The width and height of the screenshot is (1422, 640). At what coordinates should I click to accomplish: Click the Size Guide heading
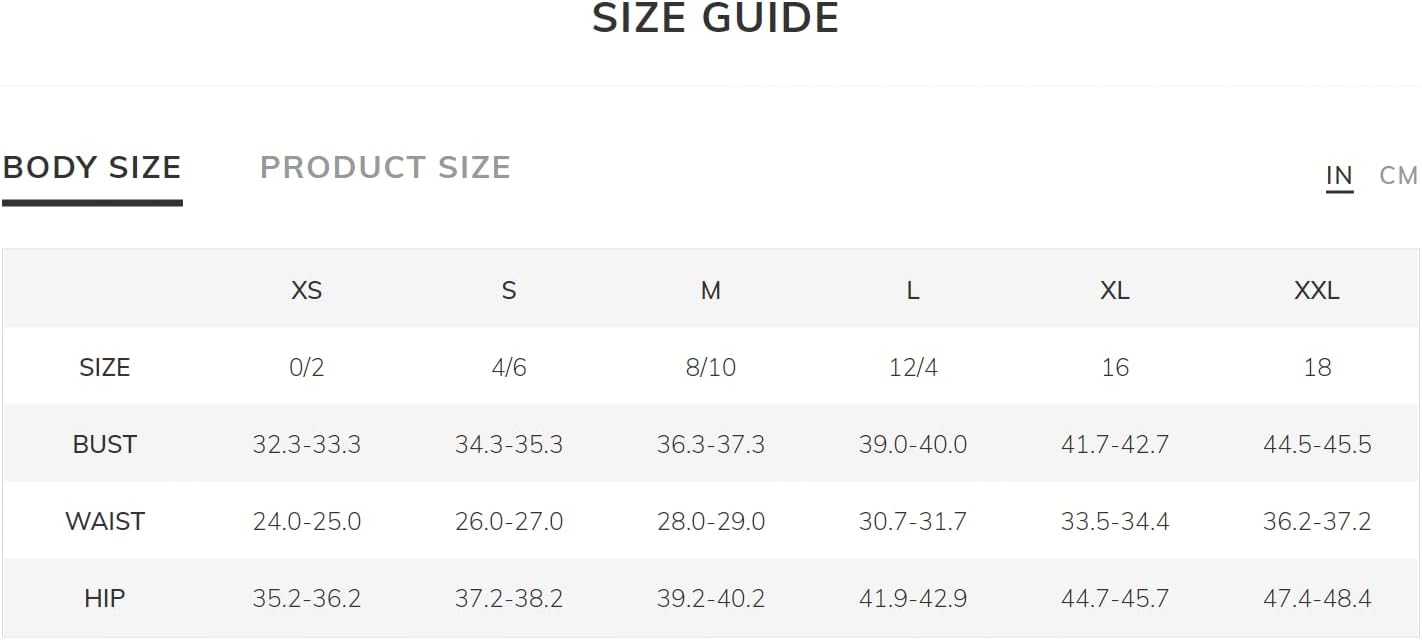pos(715,19)
